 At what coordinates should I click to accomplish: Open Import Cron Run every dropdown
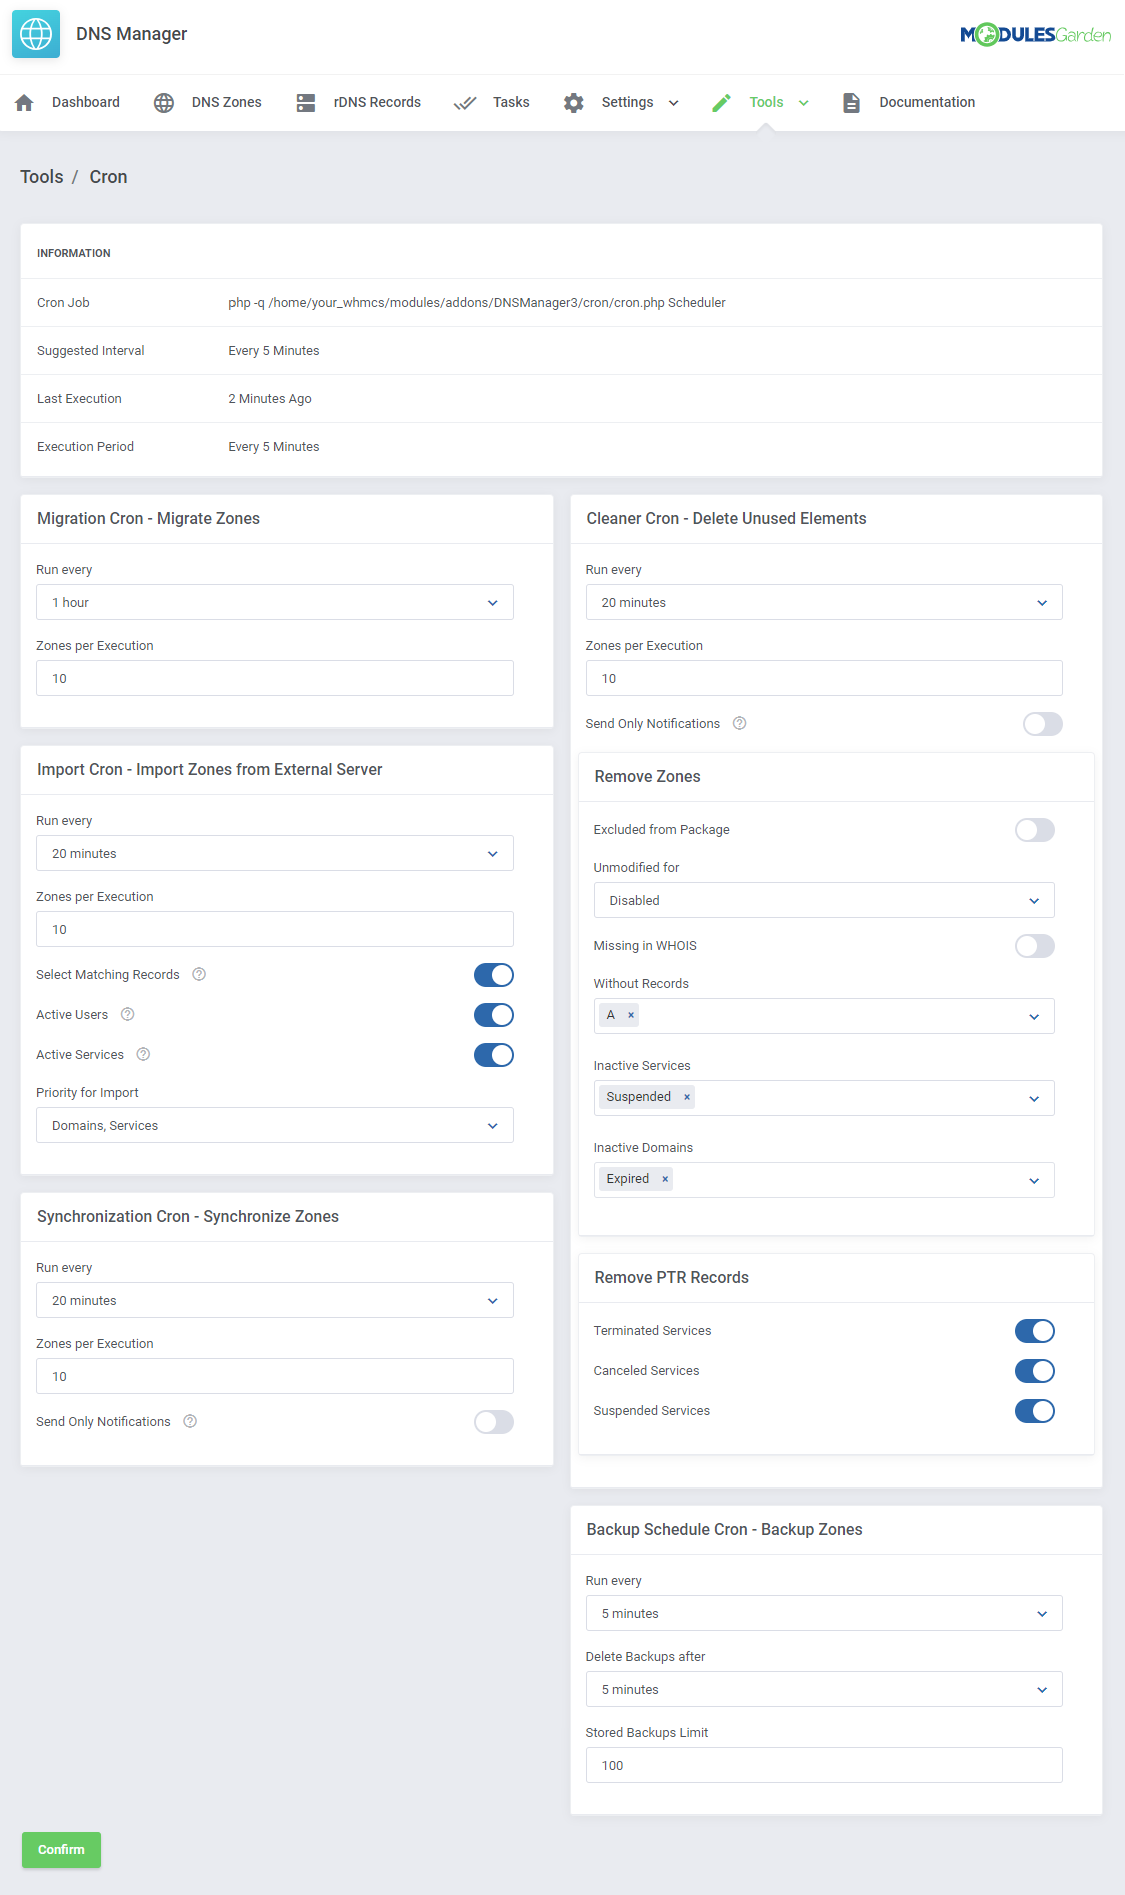(x=275, y=853)
